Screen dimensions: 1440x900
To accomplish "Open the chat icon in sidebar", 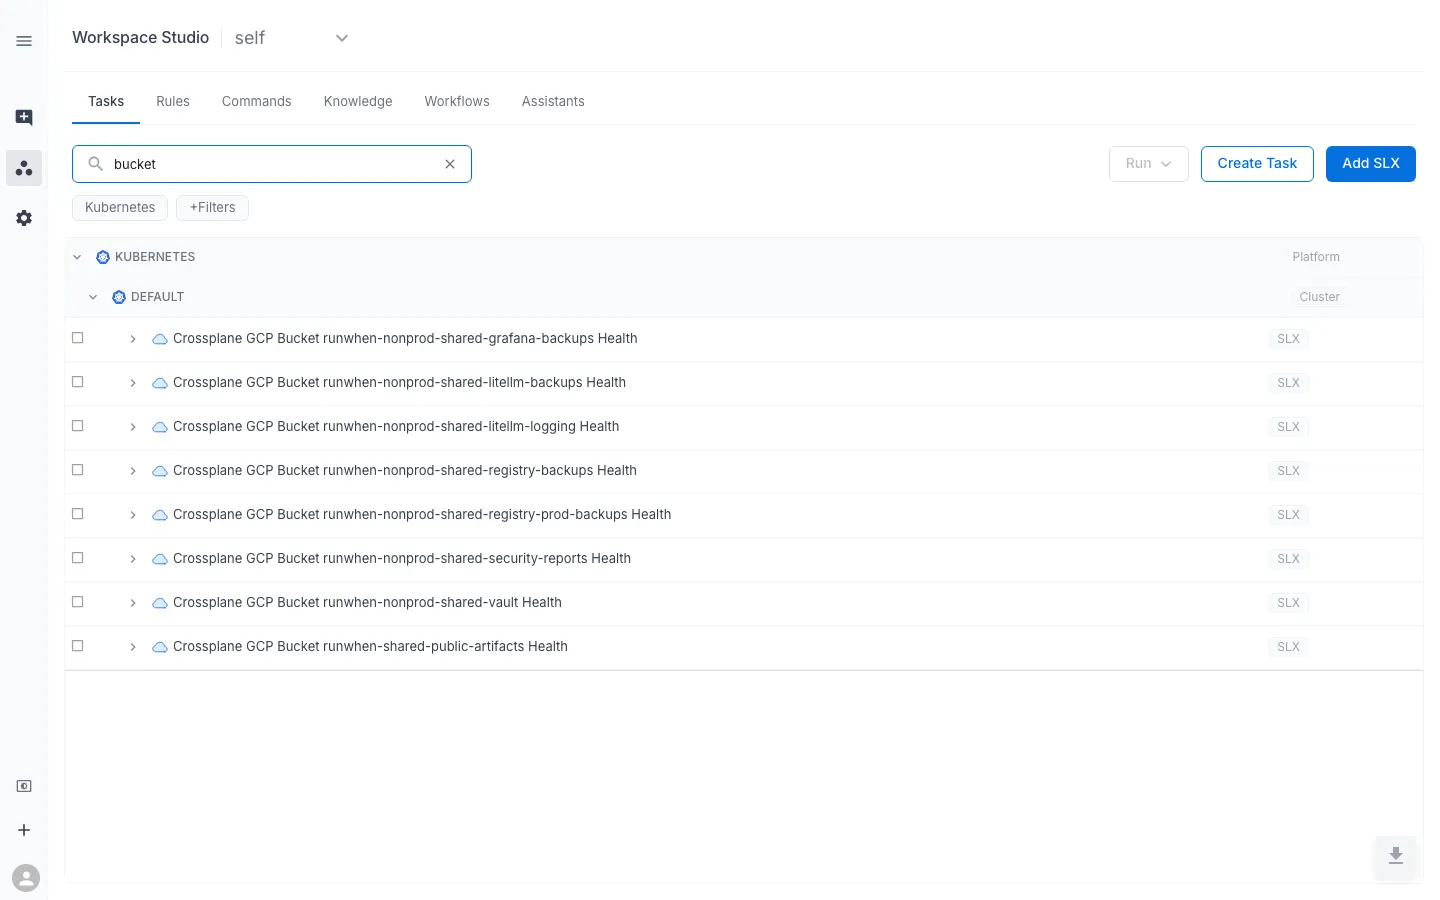I will [x=24, y=118].
